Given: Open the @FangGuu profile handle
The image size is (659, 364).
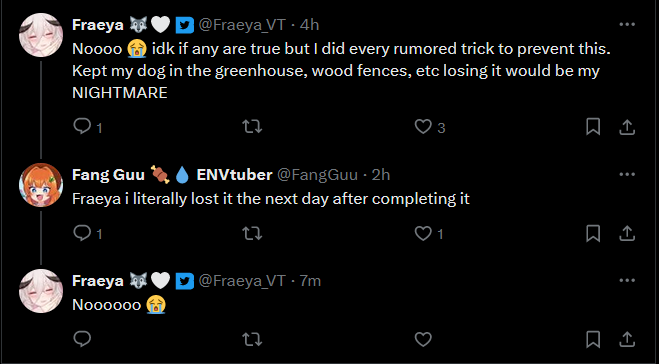Looking at the screenshot, I should point(317,174).
